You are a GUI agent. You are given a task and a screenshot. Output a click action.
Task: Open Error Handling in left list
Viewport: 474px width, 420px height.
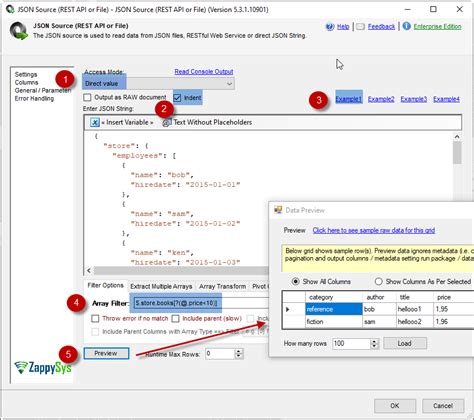(34, 98)
